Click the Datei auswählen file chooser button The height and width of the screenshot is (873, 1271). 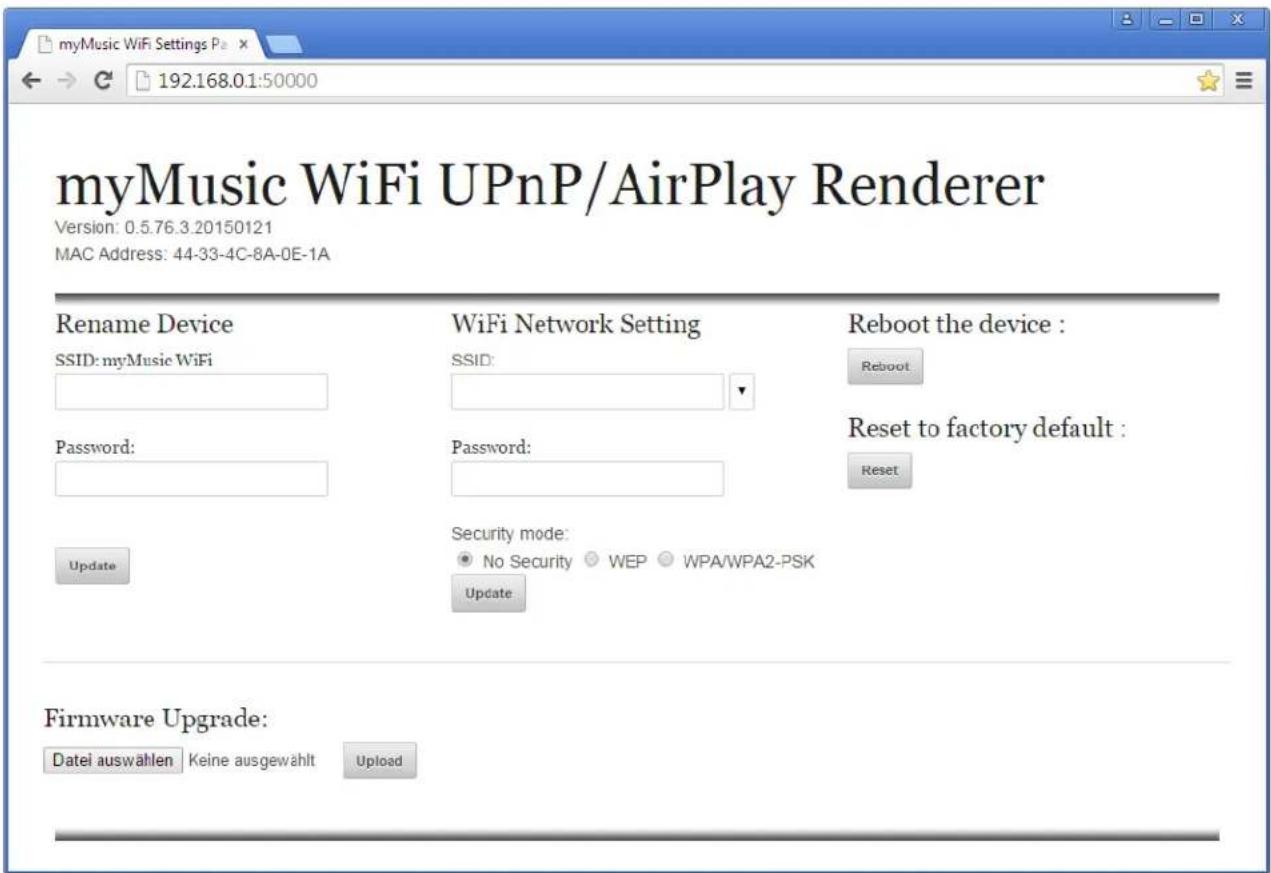point(113,760)
